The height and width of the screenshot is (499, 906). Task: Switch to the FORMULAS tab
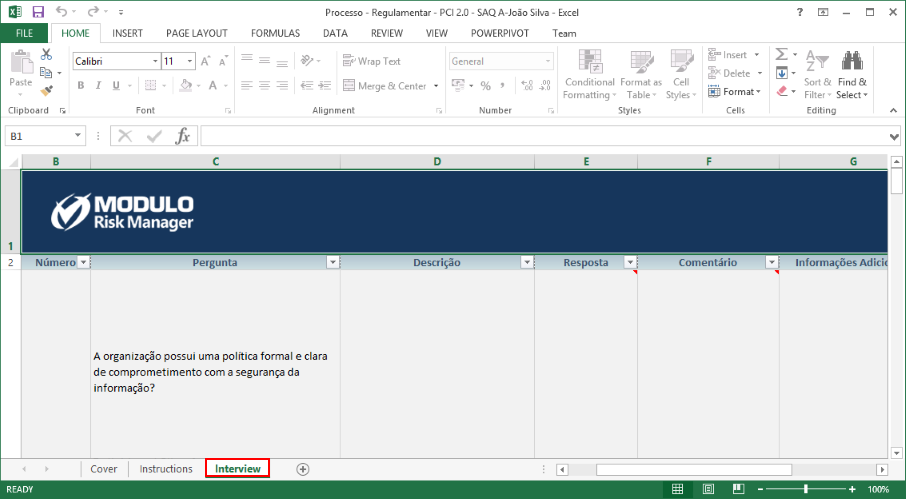click(x=275, y=33)
